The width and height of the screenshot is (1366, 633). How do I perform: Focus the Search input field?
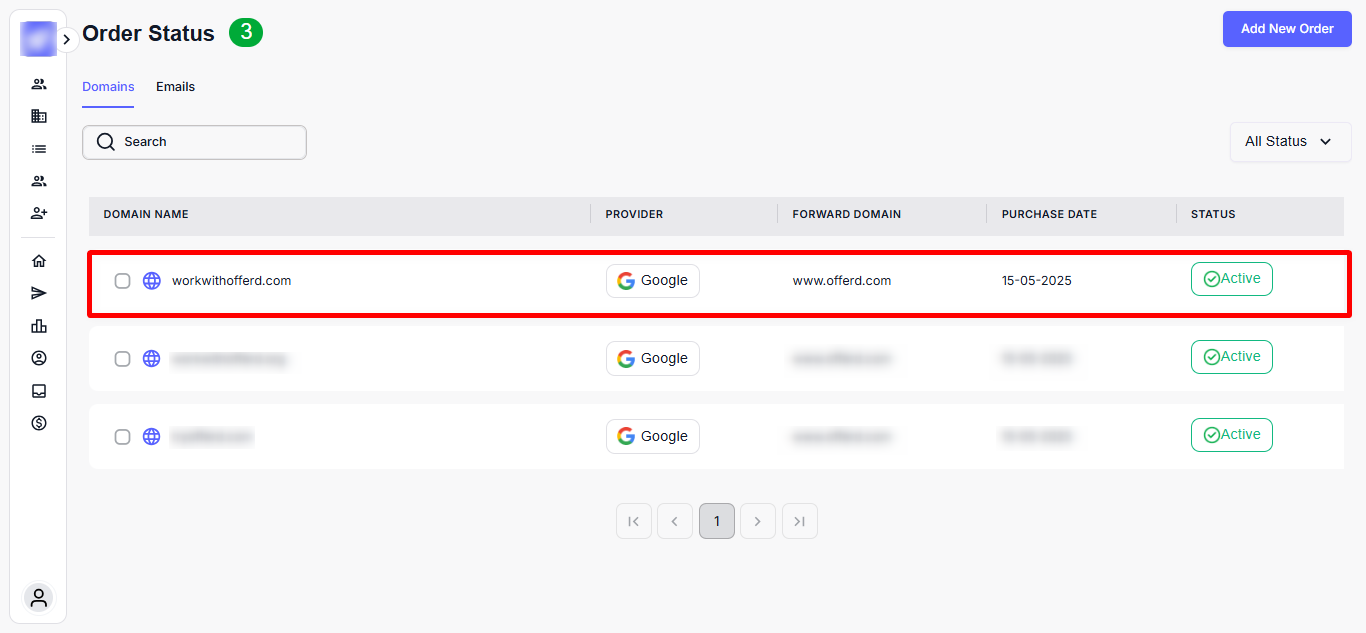click(195, 142)
